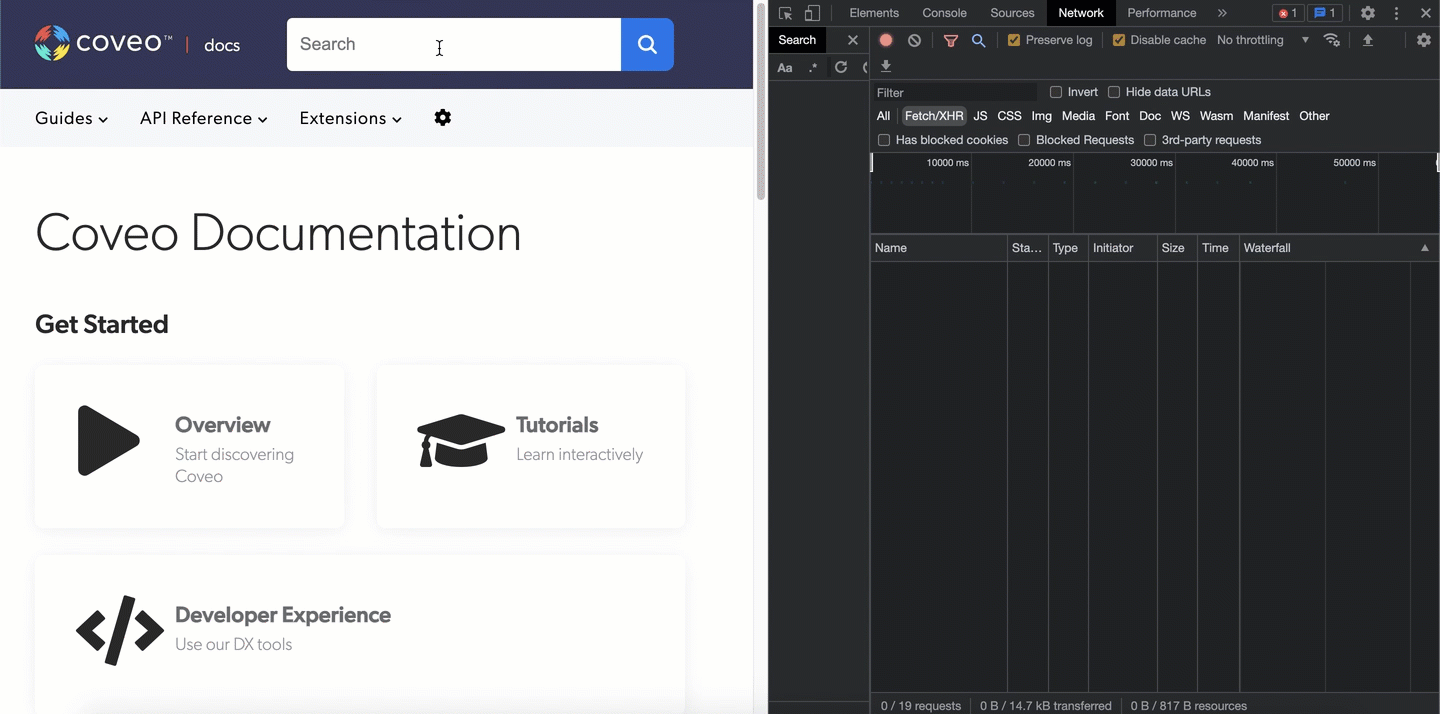Image resolution: width=1440 pixels, height=714 pixels.
Task: Click the blue search magnifier button
Action: (647, 44)
